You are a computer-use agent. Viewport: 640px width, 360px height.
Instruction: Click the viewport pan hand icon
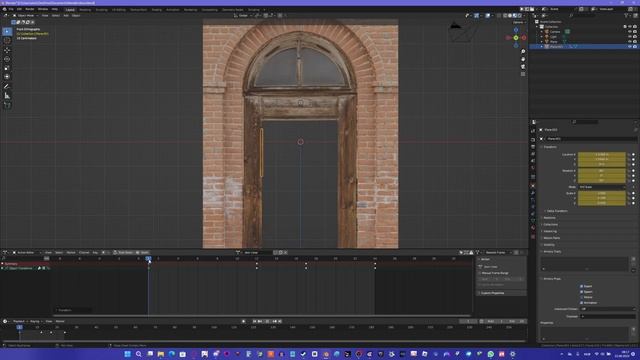click(523, 59)
